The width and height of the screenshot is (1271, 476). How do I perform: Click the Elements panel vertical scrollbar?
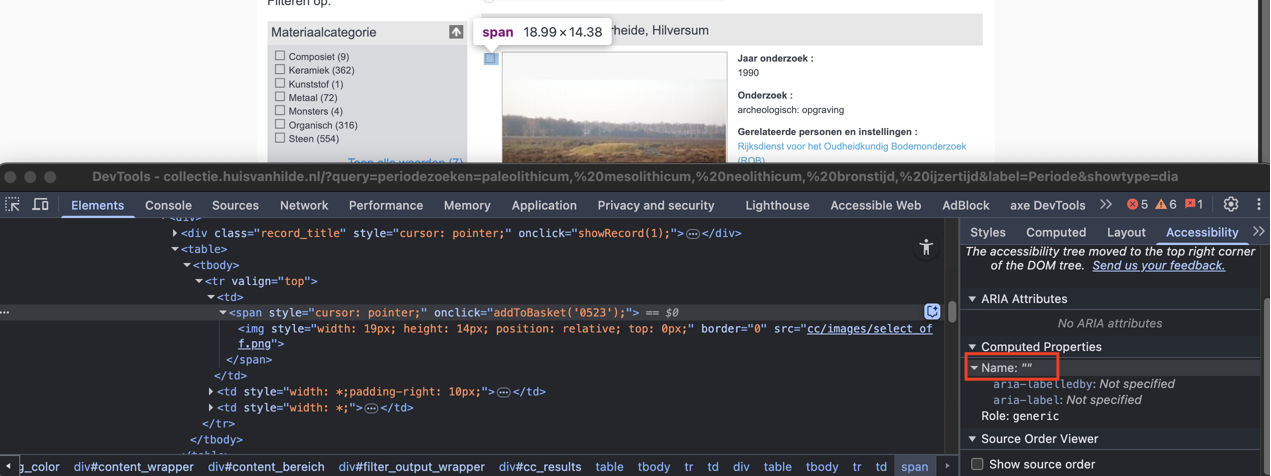pos(952,312)
